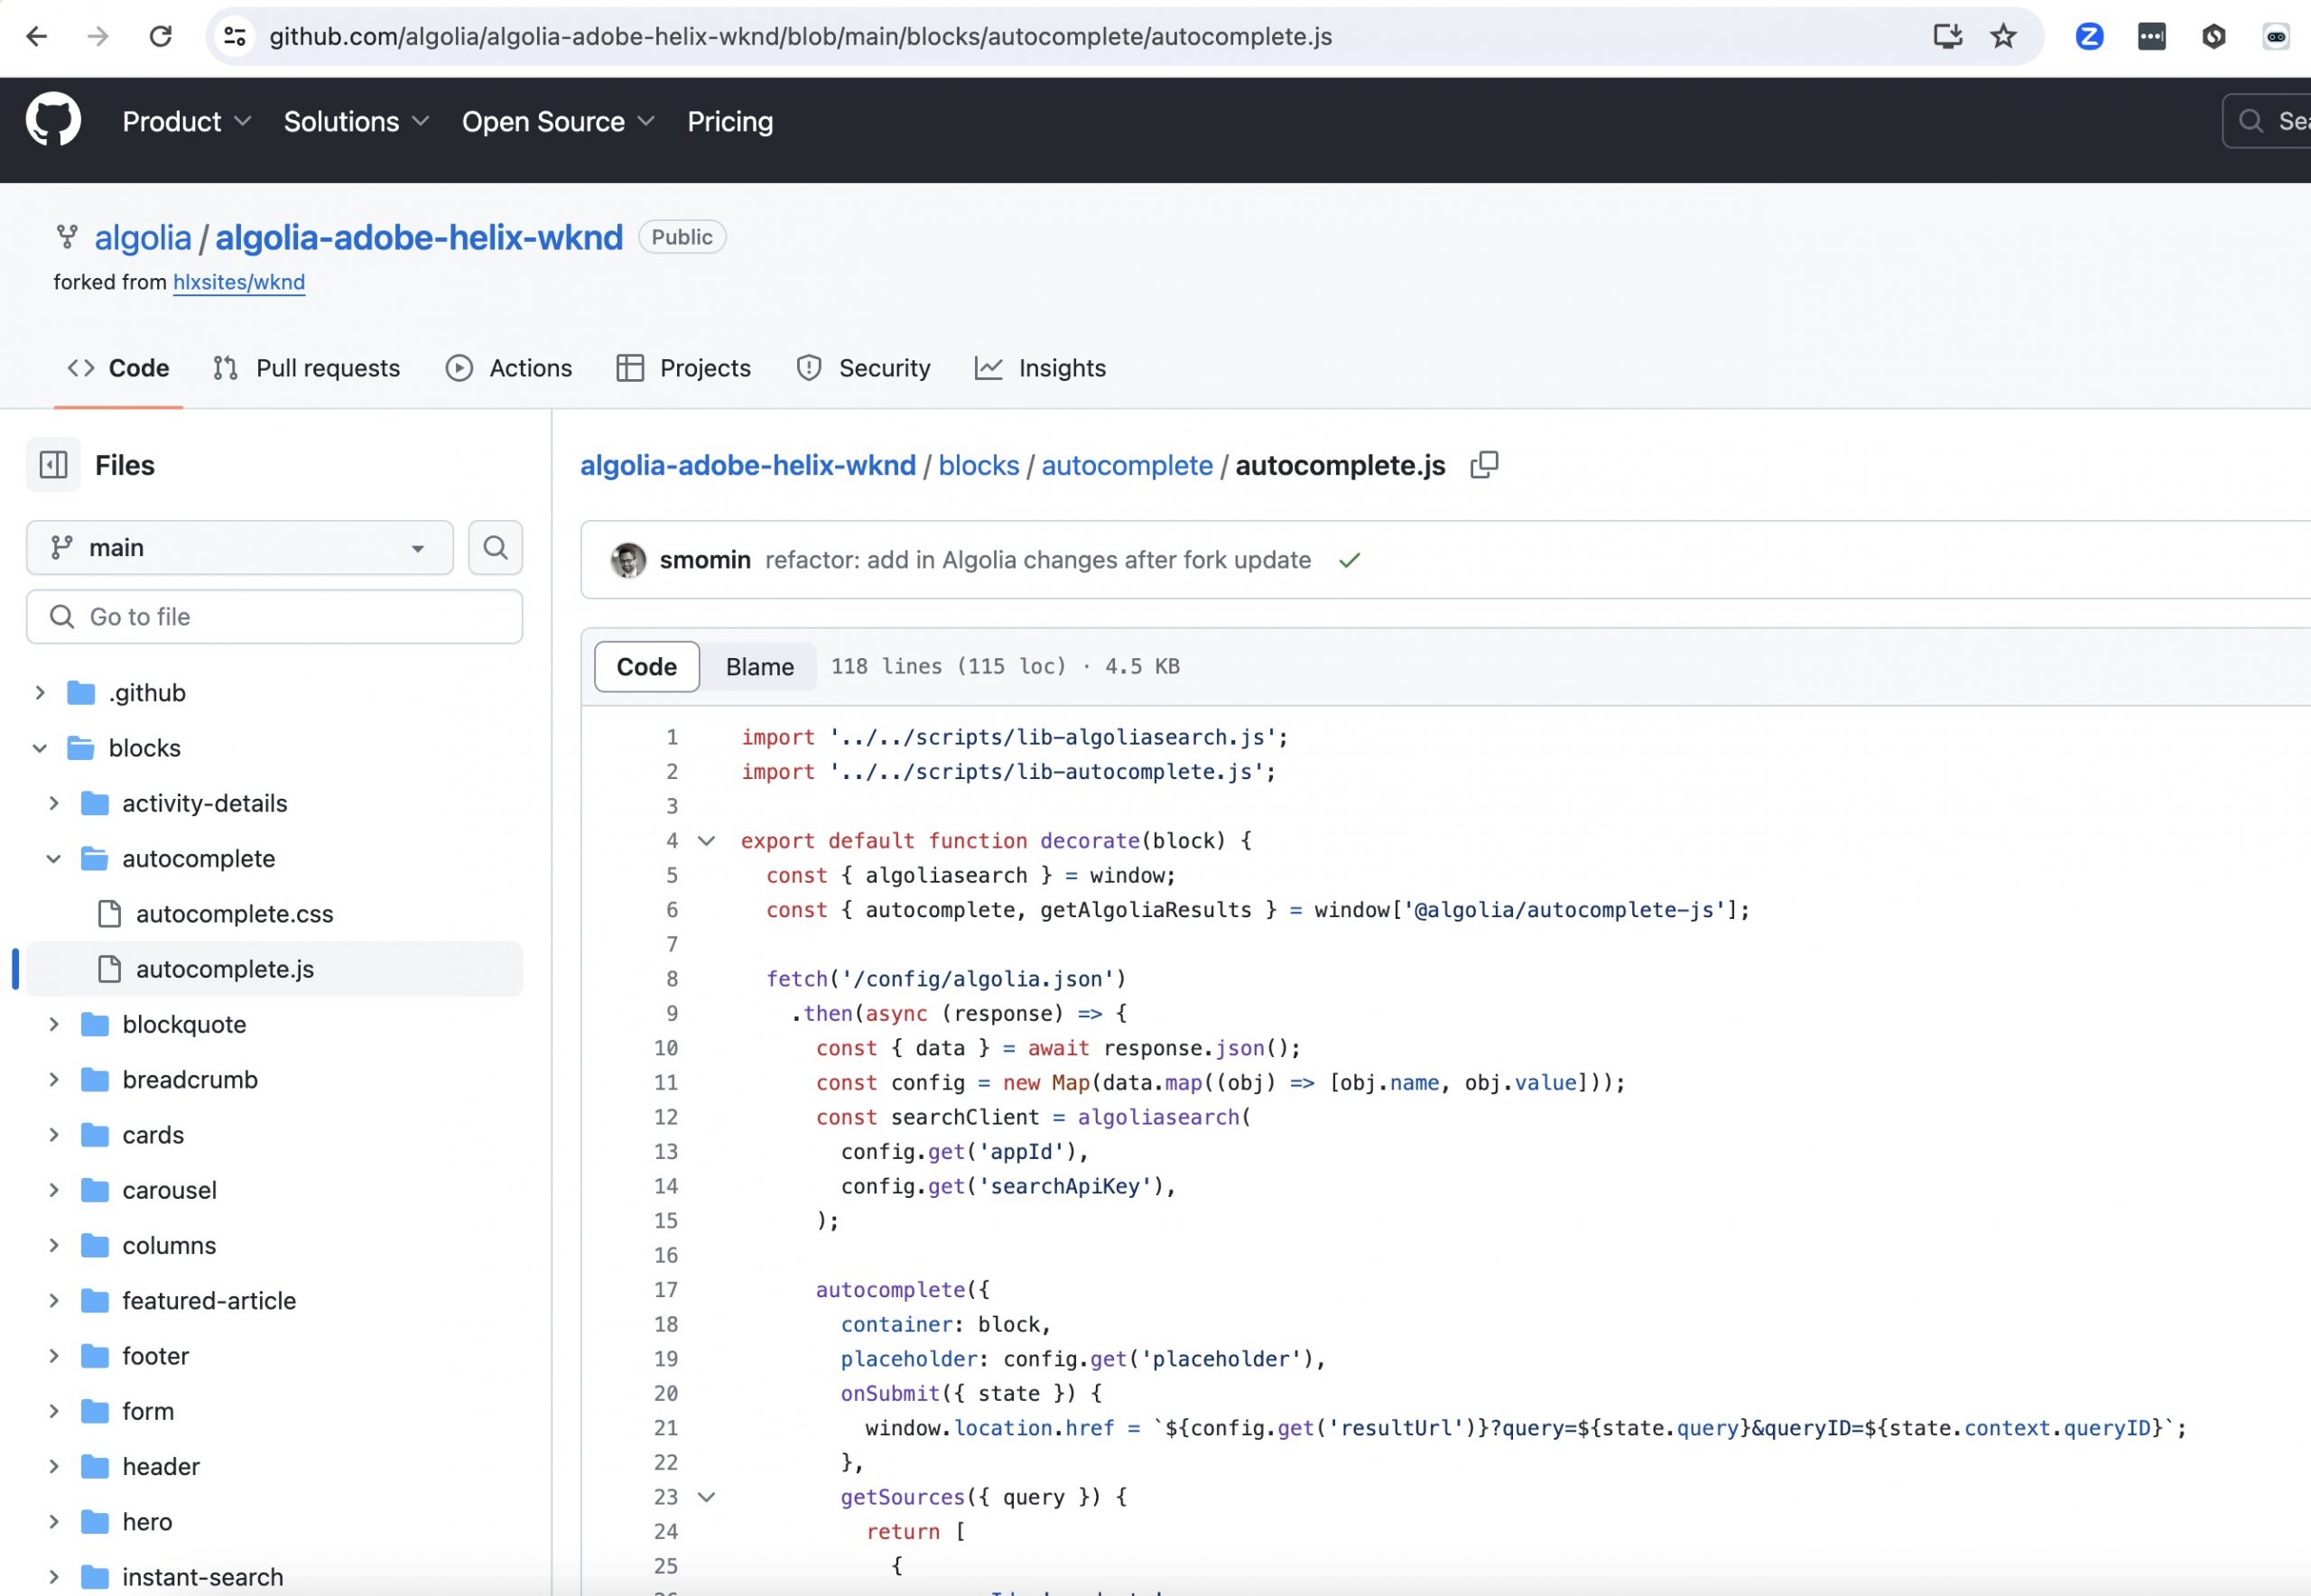Expand the activity-details folder

[x=54, y=803]
